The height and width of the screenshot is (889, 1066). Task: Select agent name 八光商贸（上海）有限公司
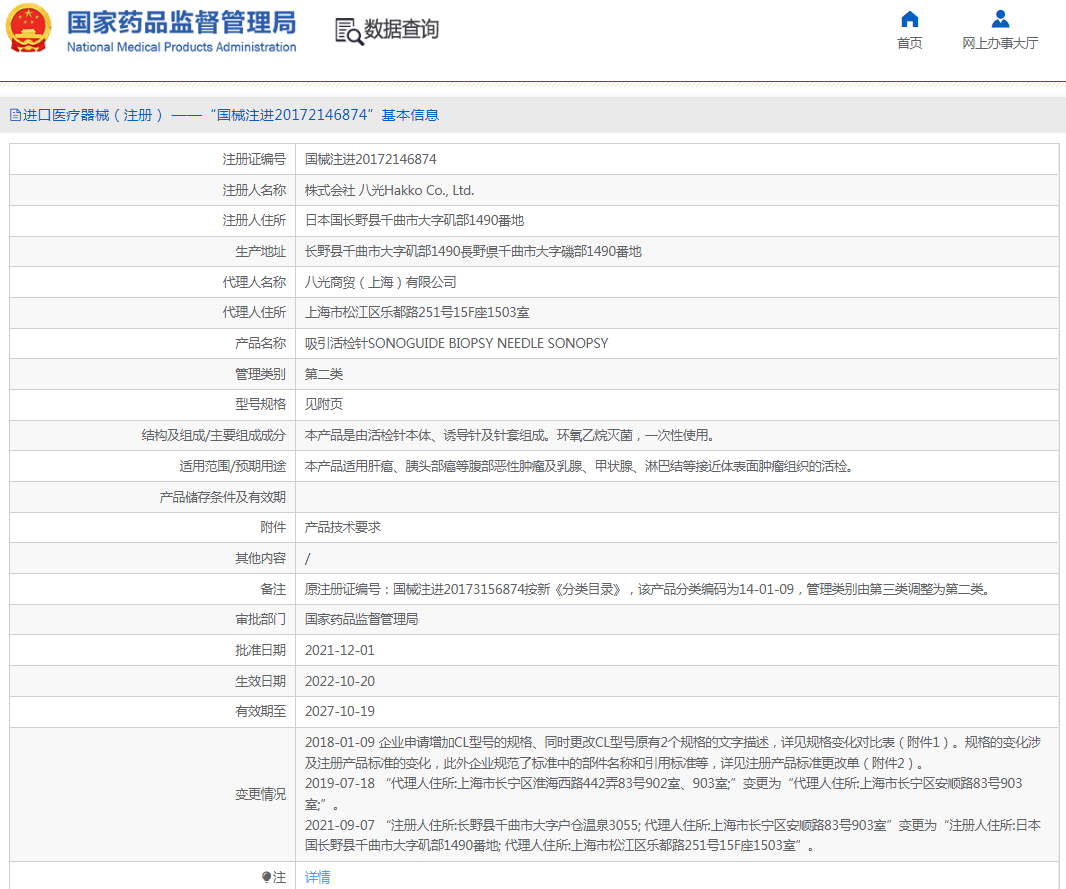click(x=381, y=282)
